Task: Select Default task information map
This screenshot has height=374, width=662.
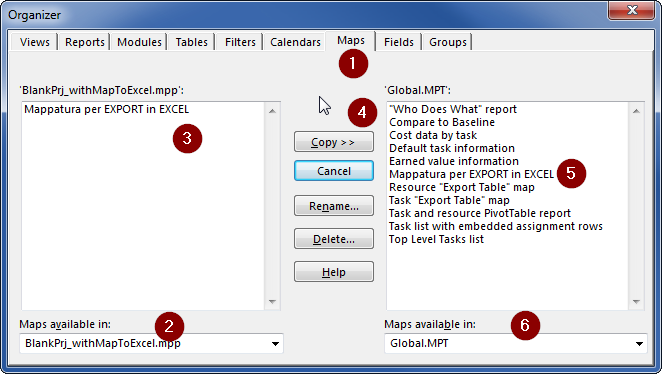Action: coord(452,149)
